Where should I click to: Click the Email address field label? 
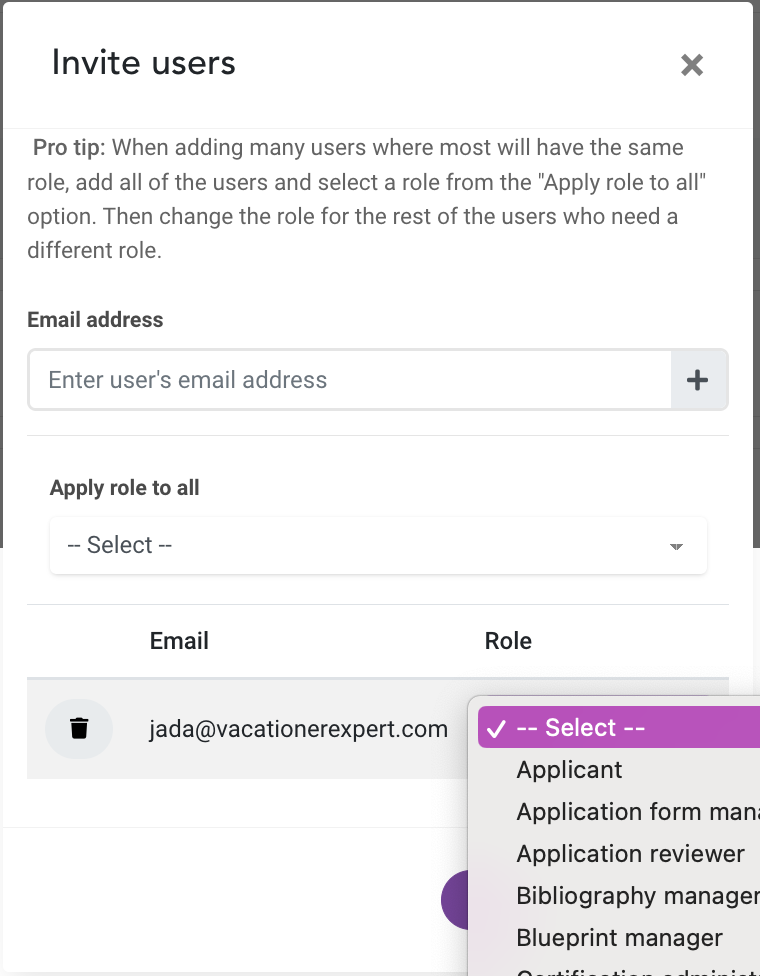point(95,320)
